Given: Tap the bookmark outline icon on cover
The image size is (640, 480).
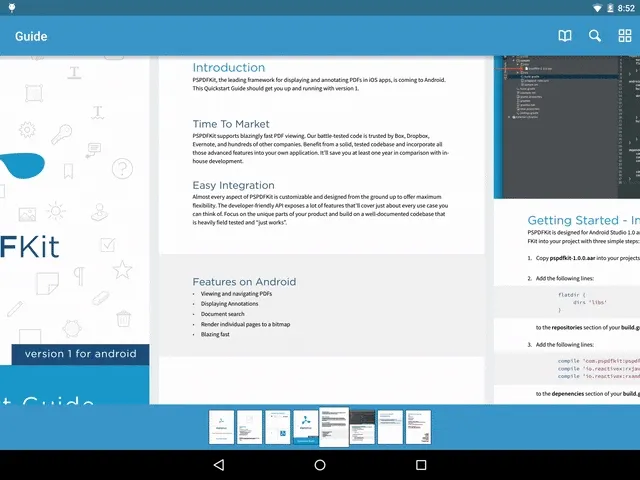Looking at the screenshot, I should coord(68,171).
